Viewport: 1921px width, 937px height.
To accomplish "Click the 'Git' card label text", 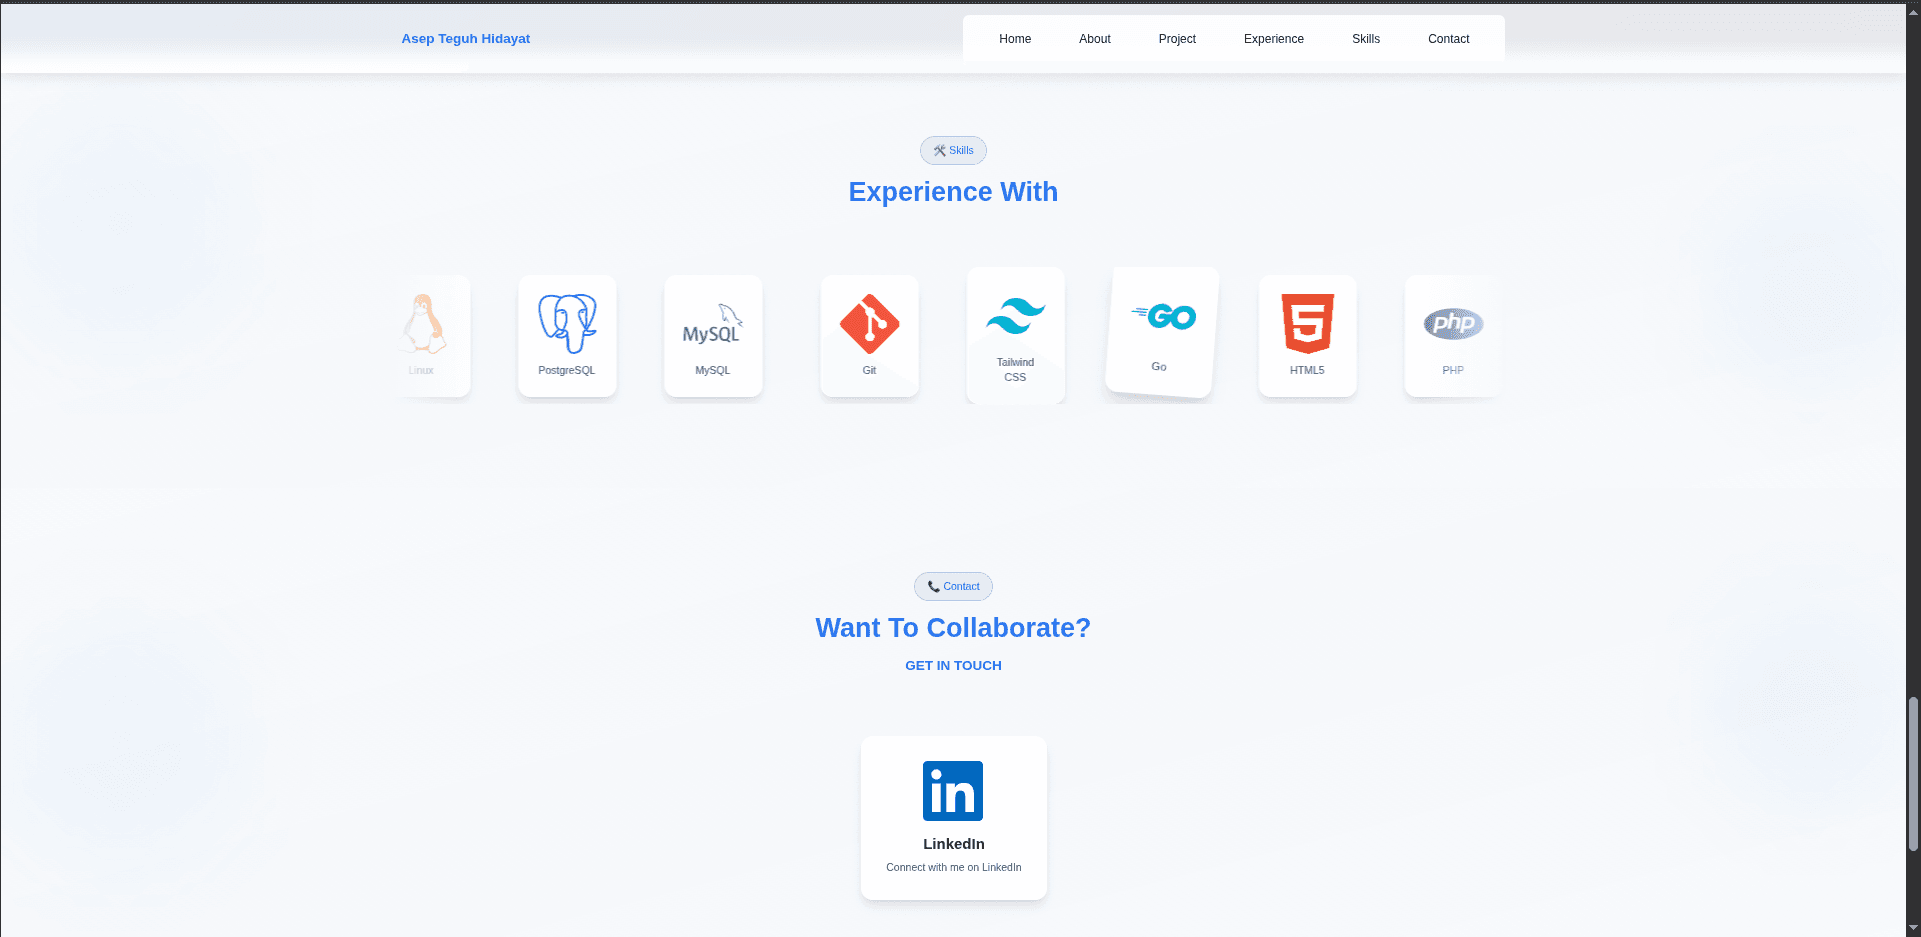I will [869, 371].
